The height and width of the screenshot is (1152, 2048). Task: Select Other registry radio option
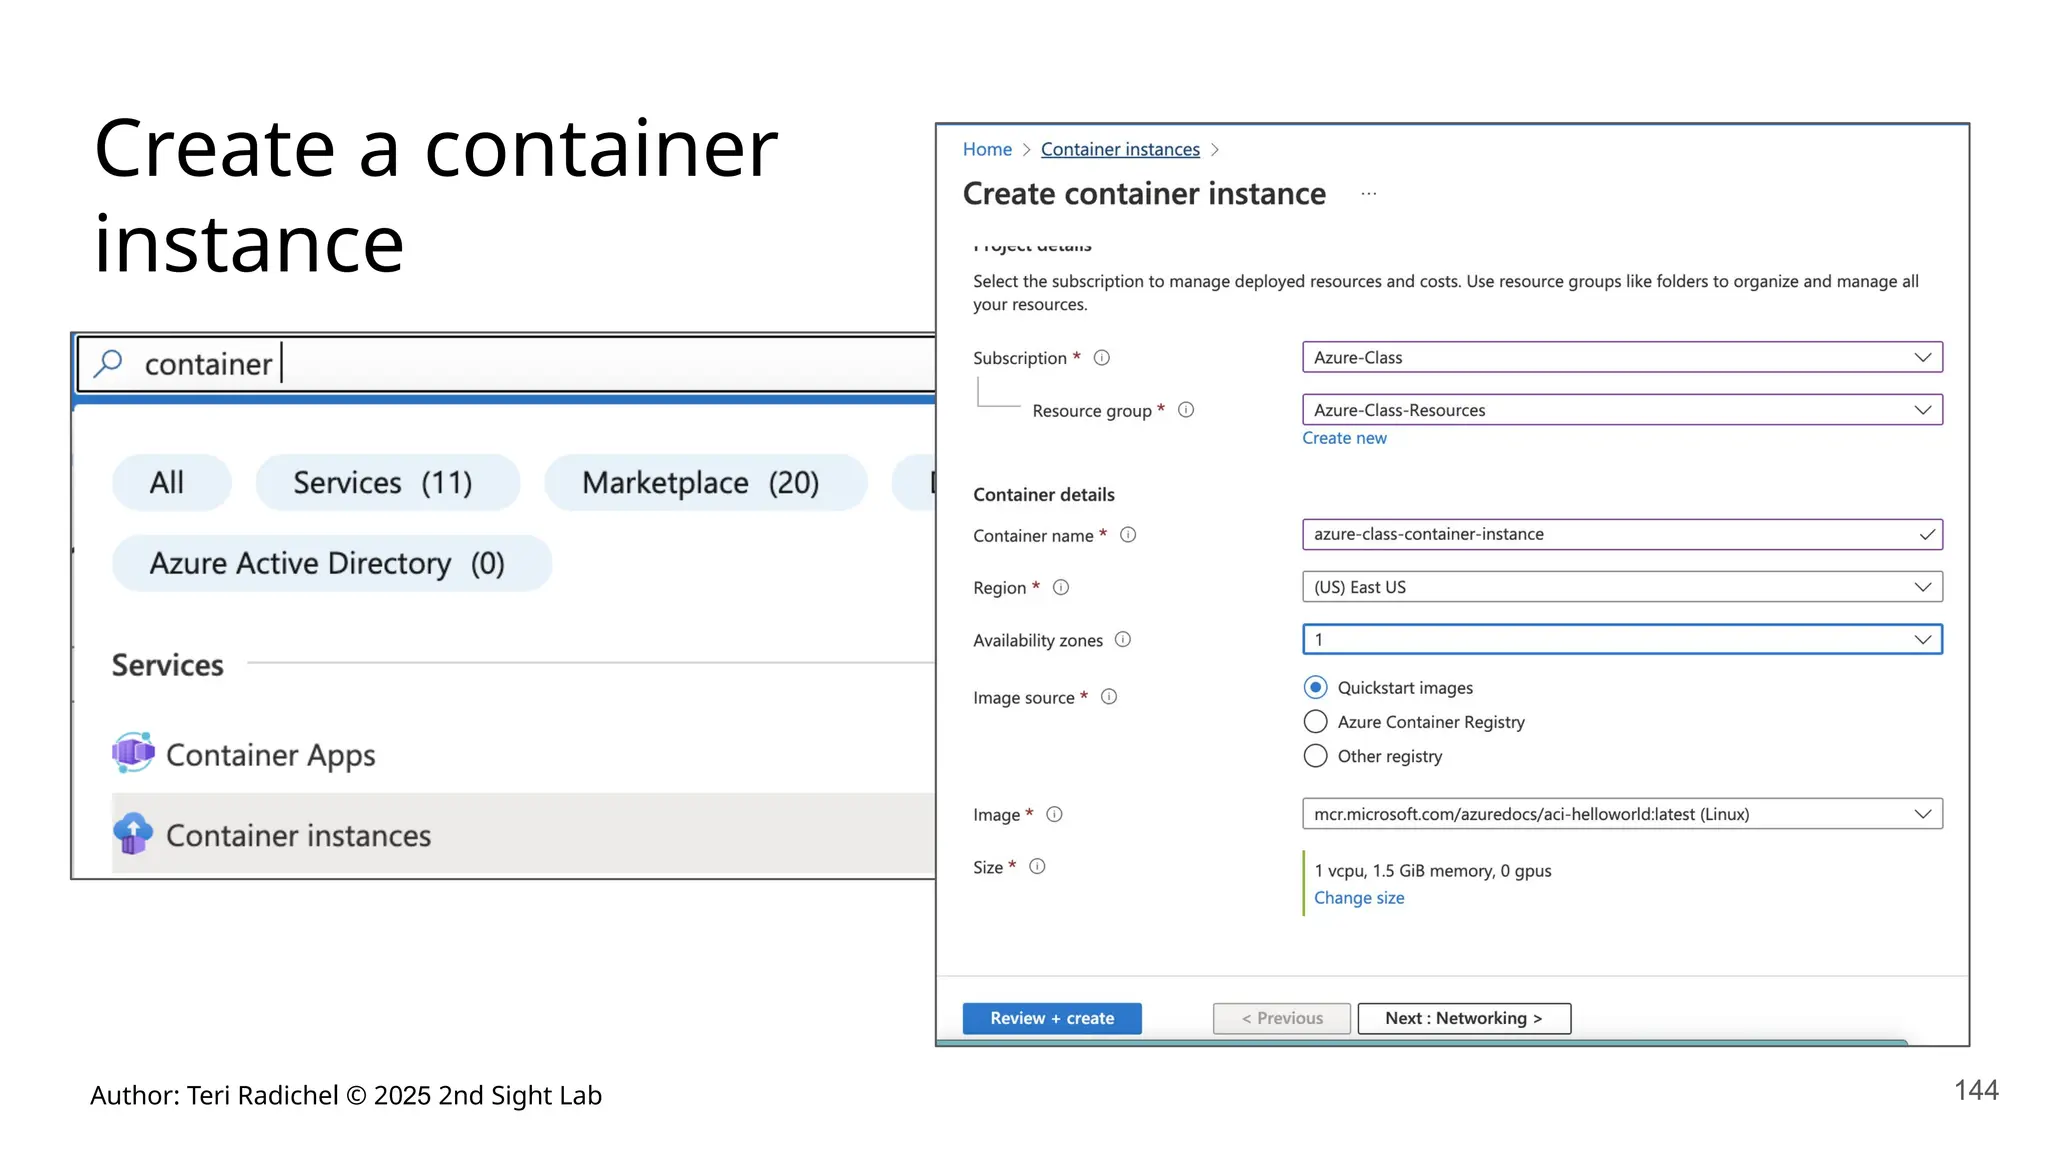point(1316,756)
